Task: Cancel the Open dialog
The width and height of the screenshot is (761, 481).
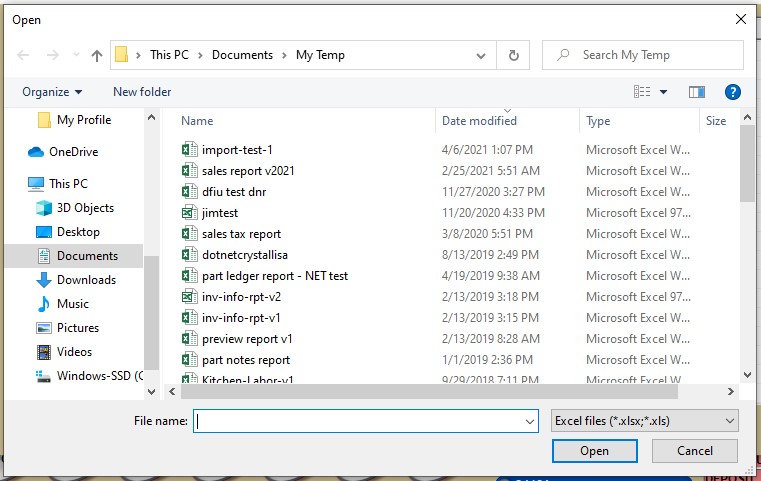Action: tap(694, 451)
